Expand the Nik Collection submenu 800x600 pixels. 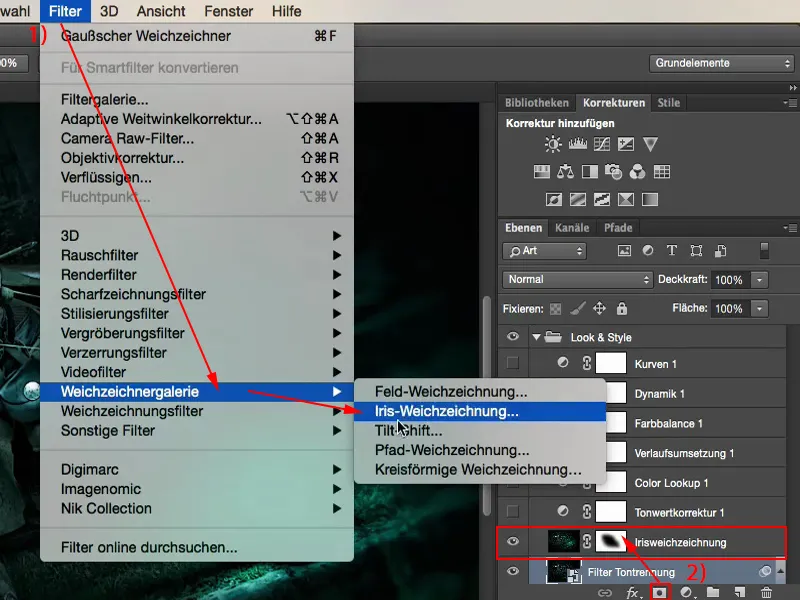[196, 509]
